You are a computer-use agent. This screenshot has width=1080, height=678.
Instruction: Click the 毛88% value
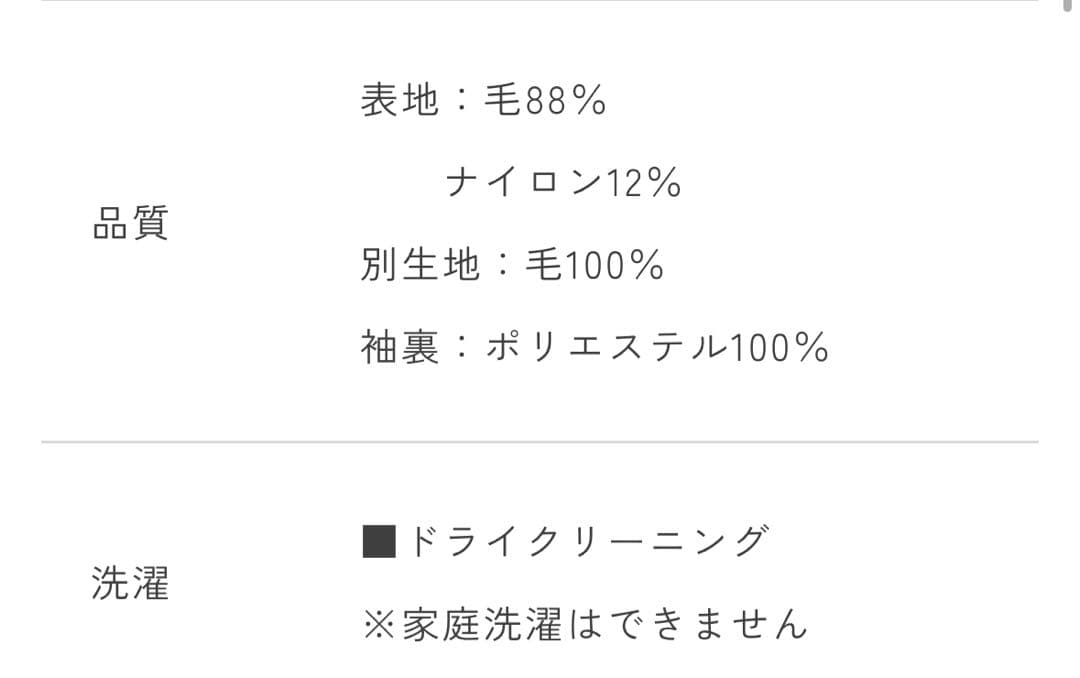tap(545, 100)
